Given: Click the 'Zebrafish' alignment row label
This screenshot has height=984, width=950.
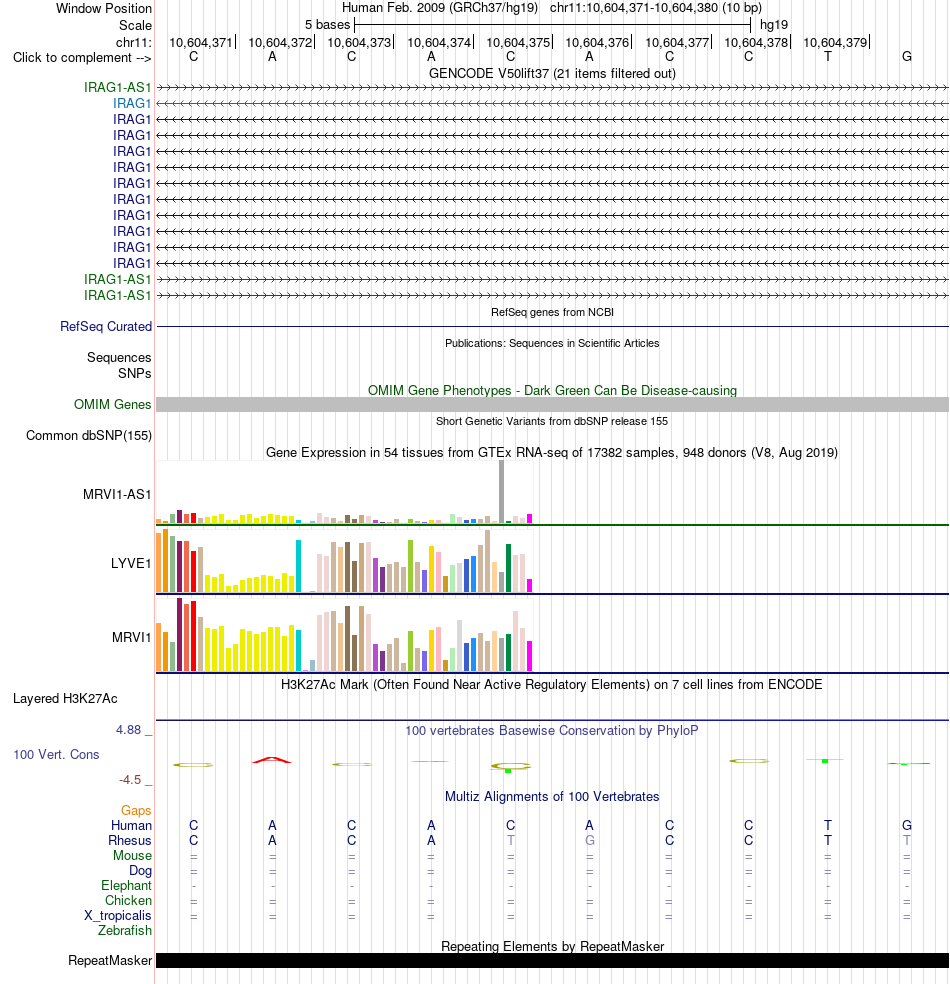Looking at the screenshot, I should coord(125,930).
